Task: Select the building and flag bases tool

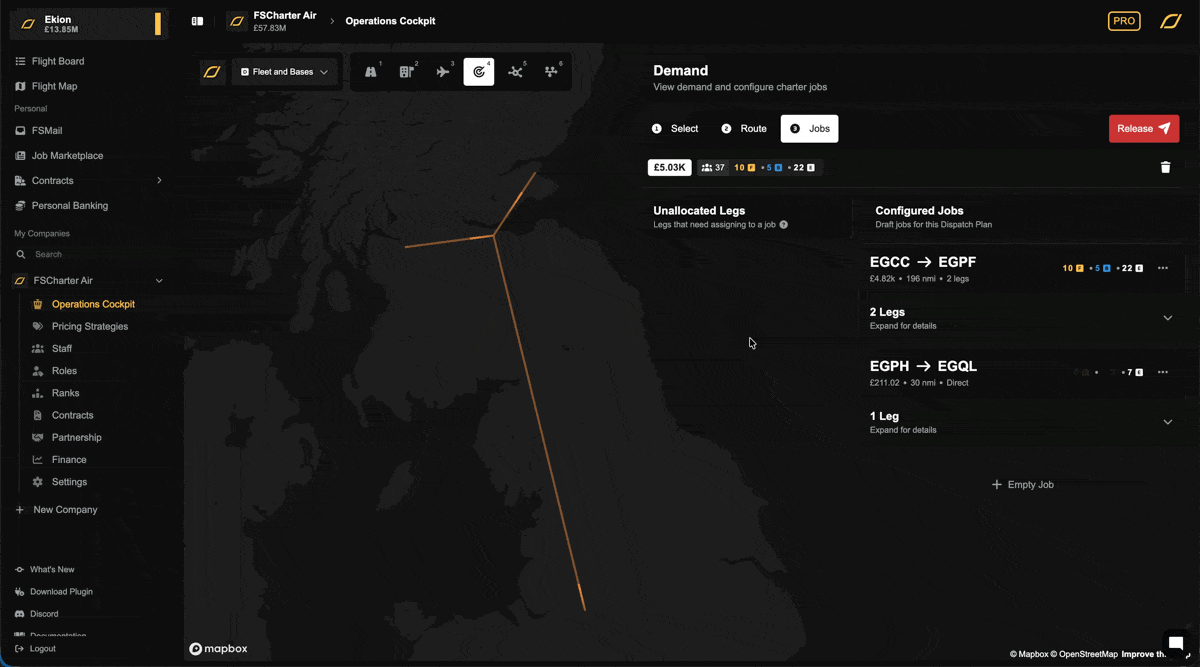Action: point(407,72)
